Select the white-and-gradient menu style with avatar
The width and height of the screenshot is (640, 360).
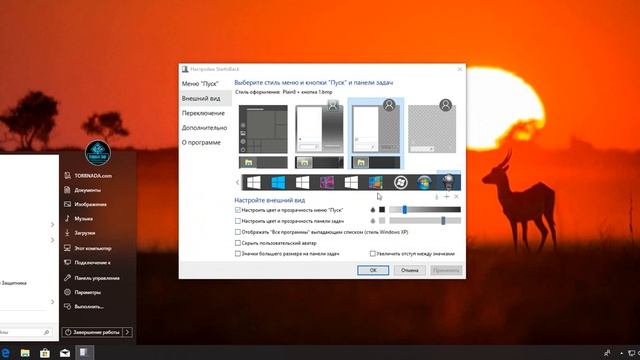[319, 134]
